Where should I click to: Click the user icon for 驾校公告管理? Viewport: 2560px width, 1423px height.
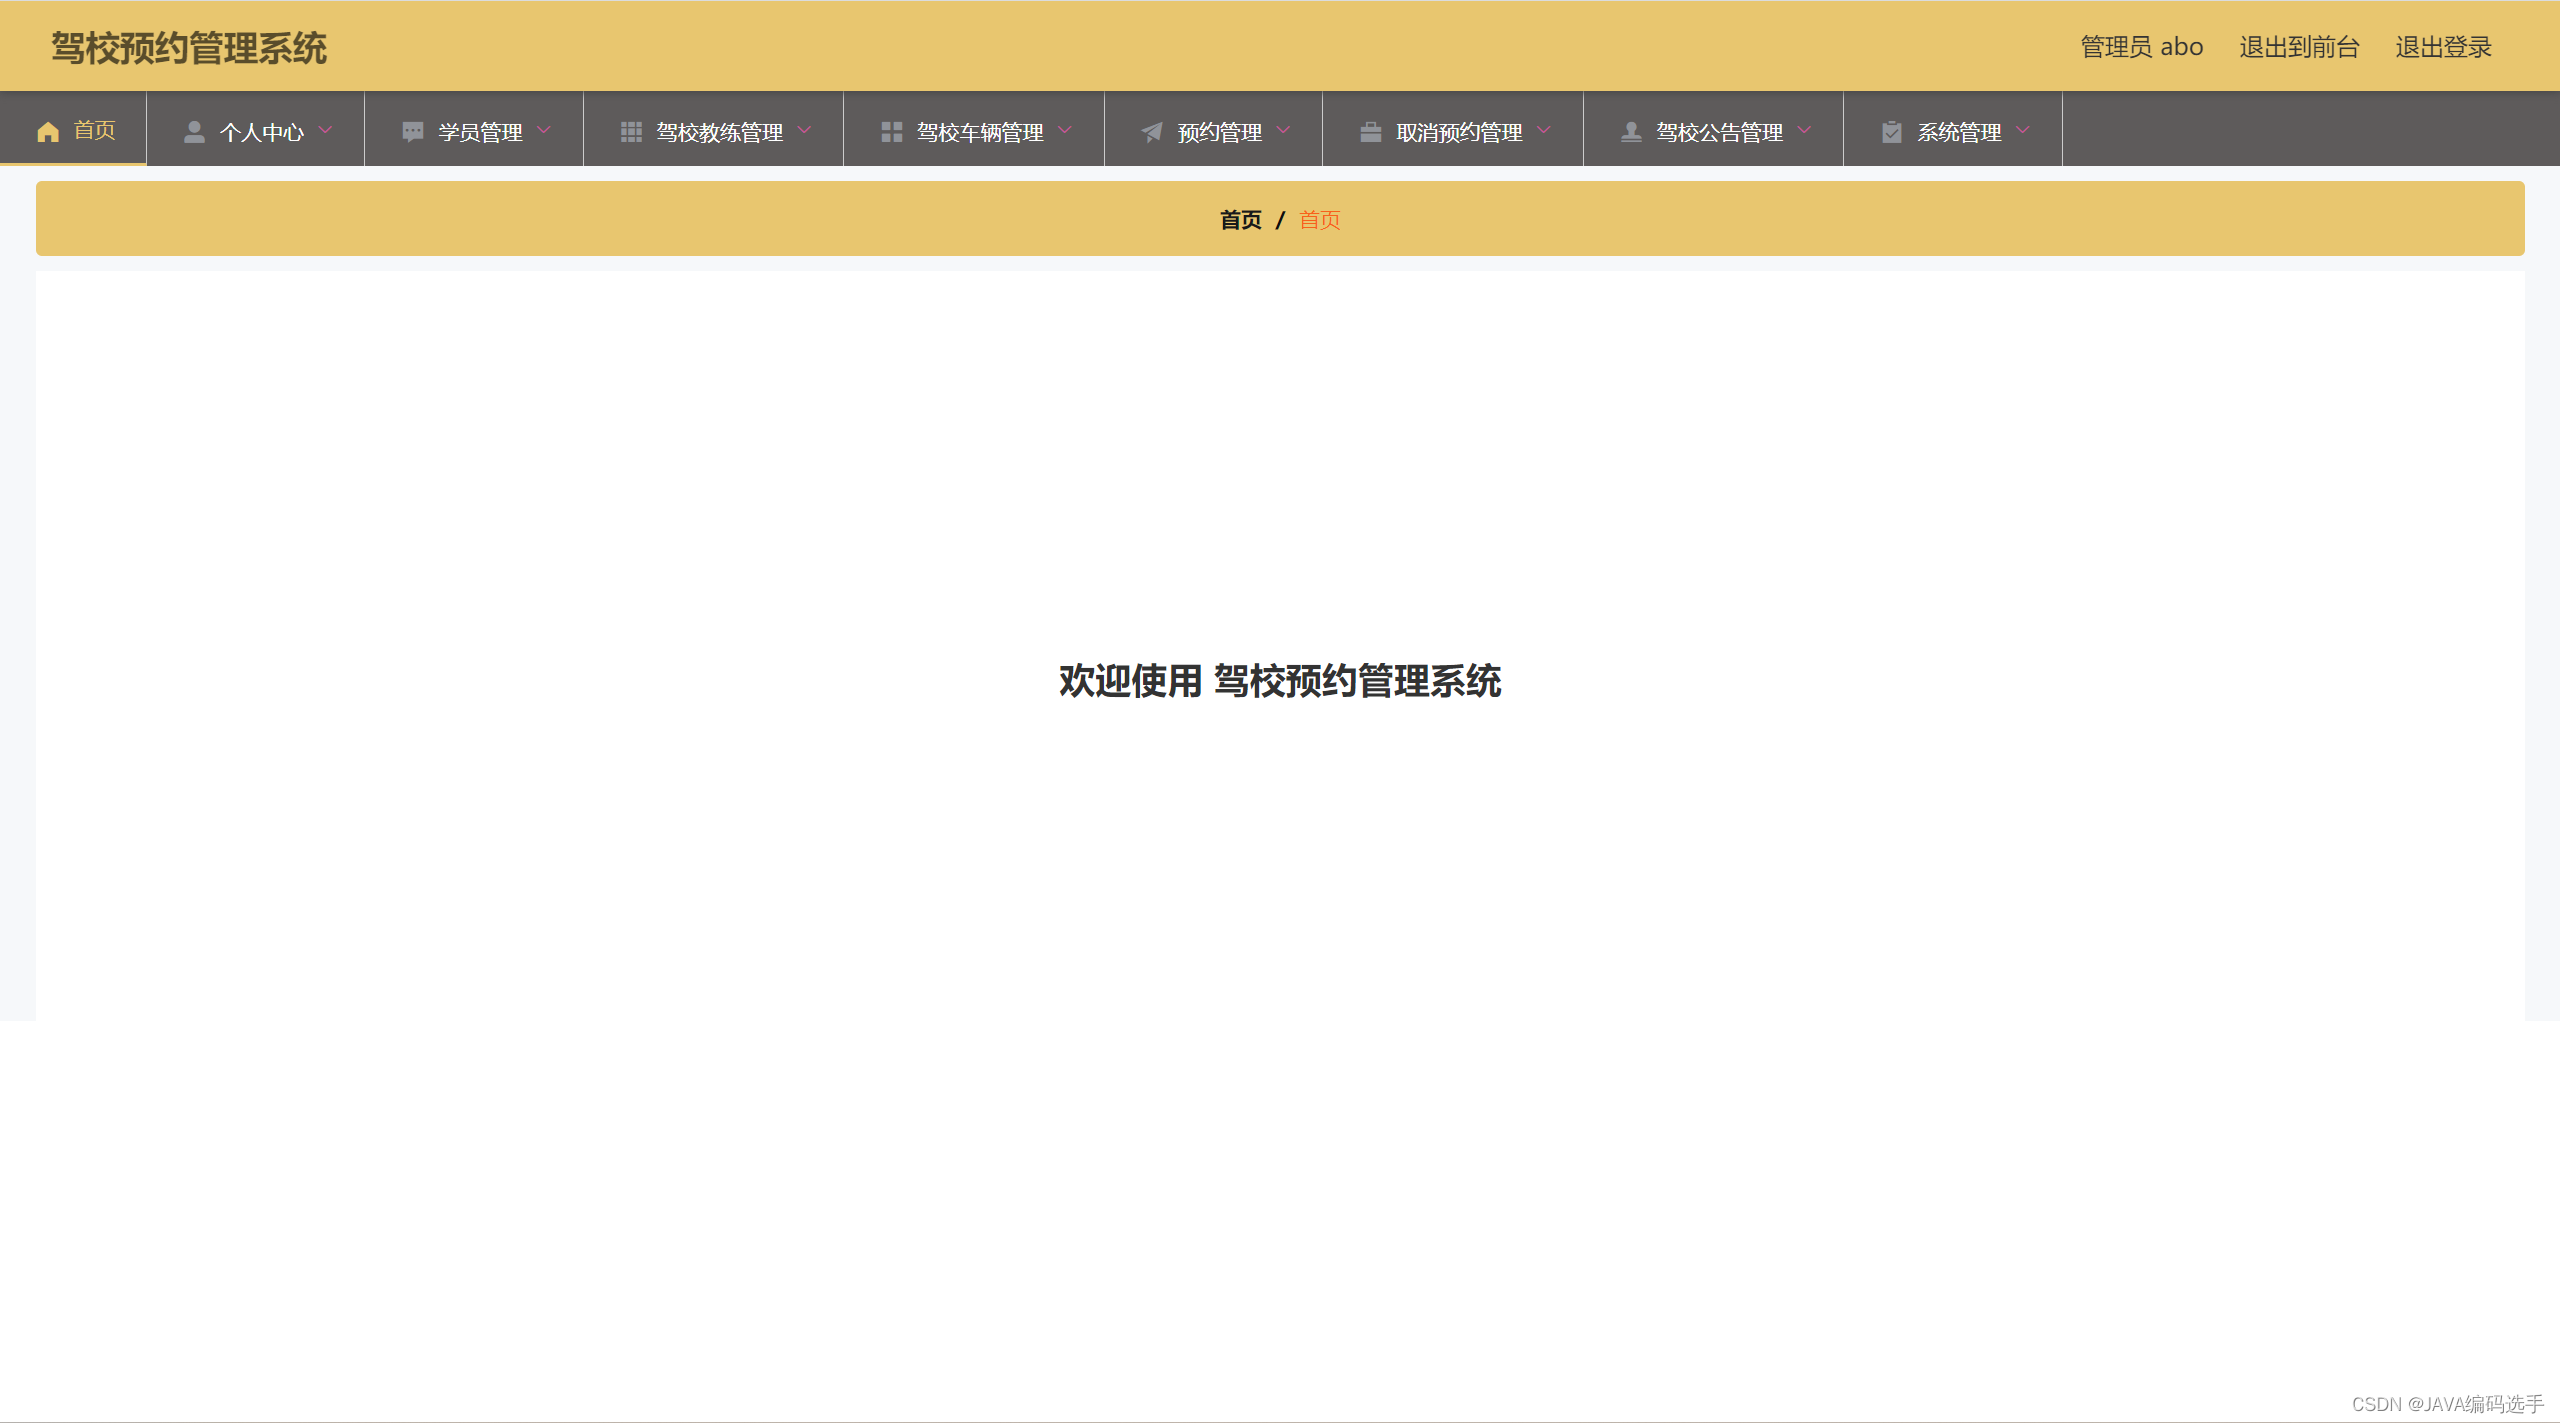click(1630, 130)
